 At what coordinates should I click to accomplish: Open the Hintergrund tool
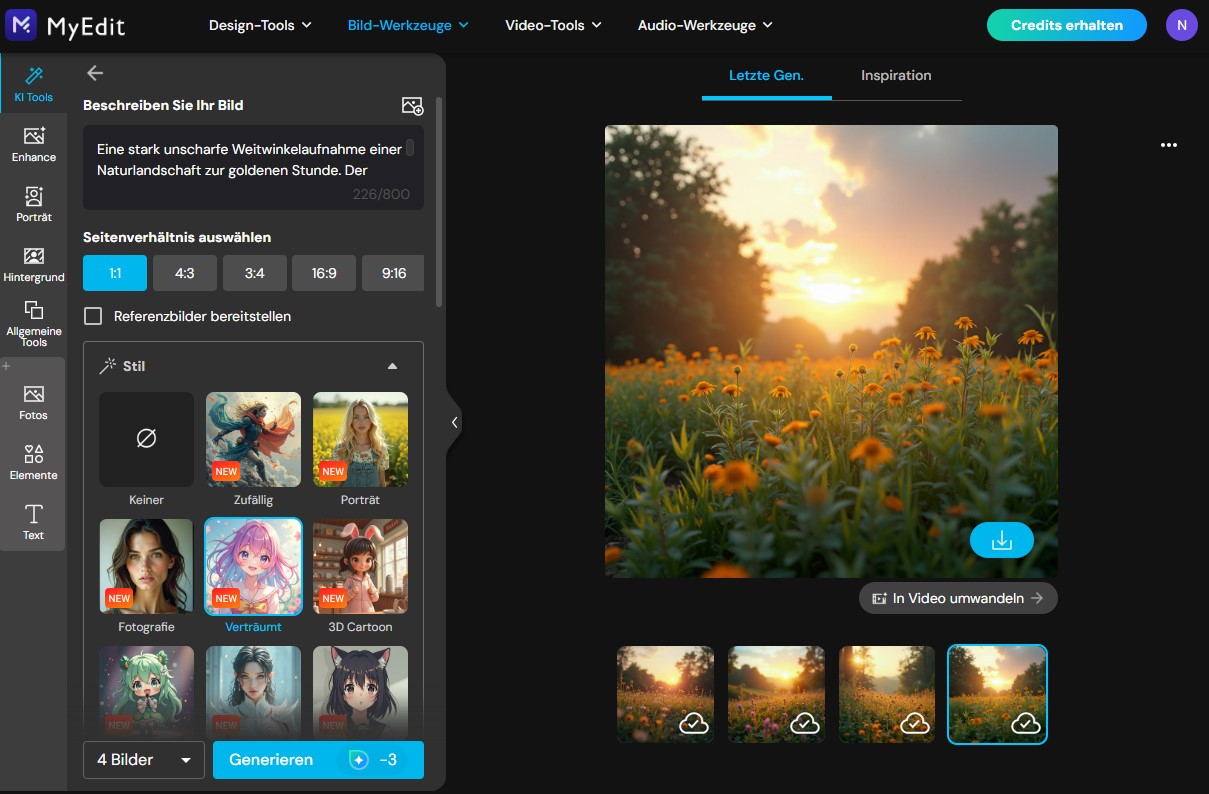[33, 264]
